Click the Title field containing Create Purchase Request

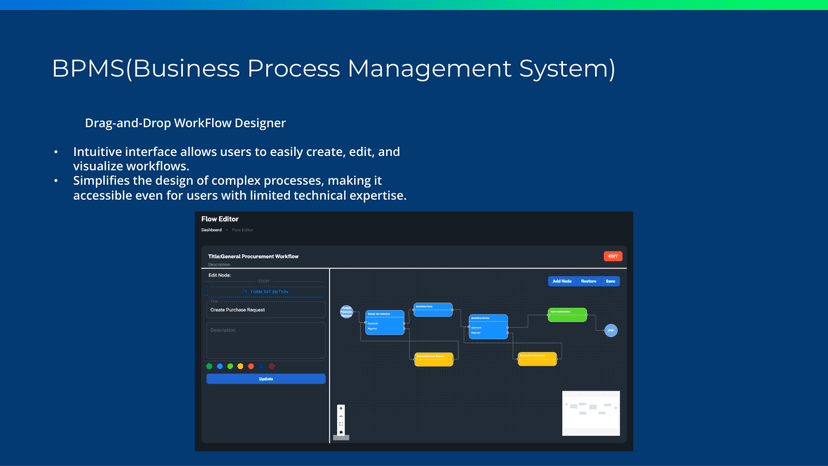[x=266, y=310]
